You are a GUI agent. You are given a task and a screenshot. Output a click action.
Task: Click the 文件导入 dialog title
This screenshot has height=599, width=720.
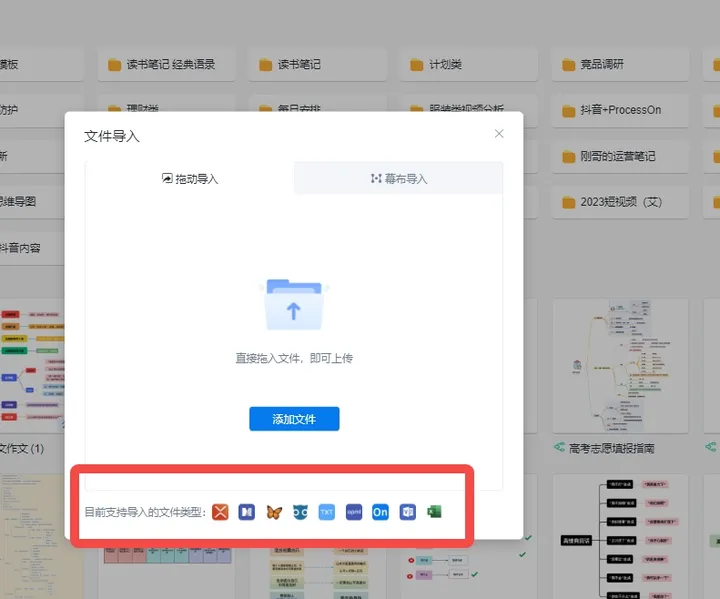click(112, 136)
